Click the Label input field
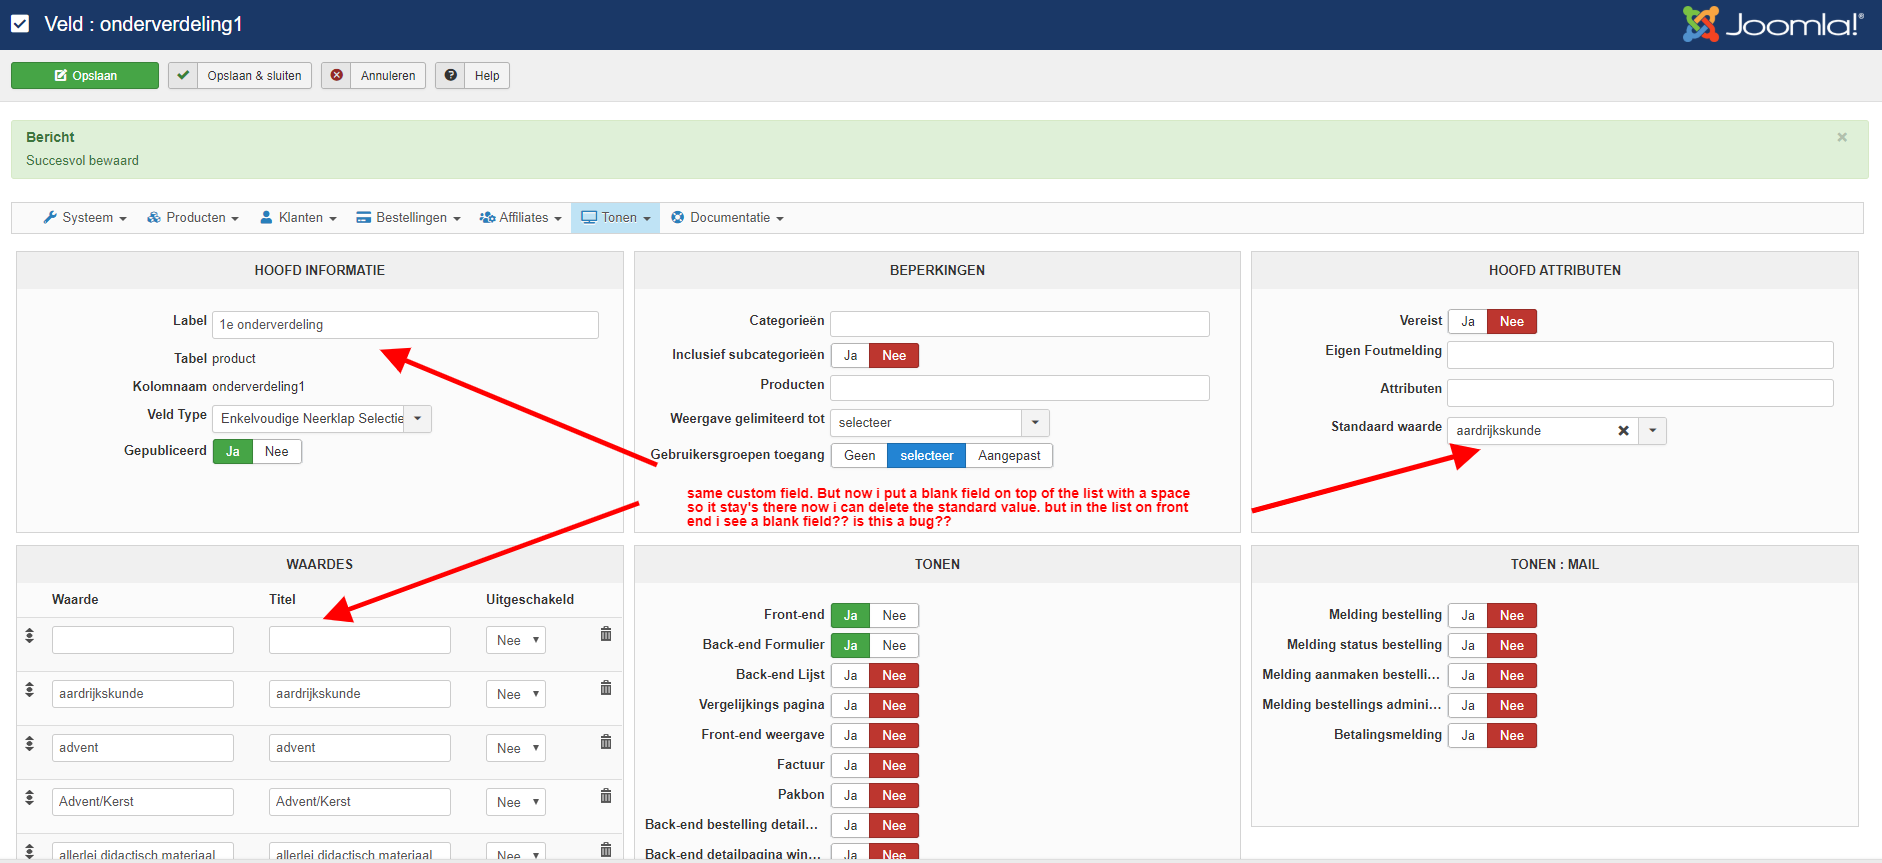Viewport: 1882px width, 863px height. (405, 325)
